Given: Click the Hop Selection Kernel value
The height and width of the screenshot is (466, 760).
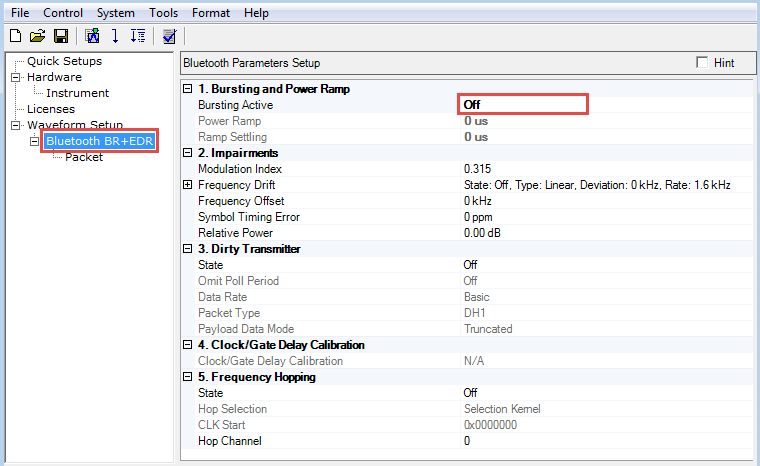Looking at the screenshot, I should tap(502, 409).
